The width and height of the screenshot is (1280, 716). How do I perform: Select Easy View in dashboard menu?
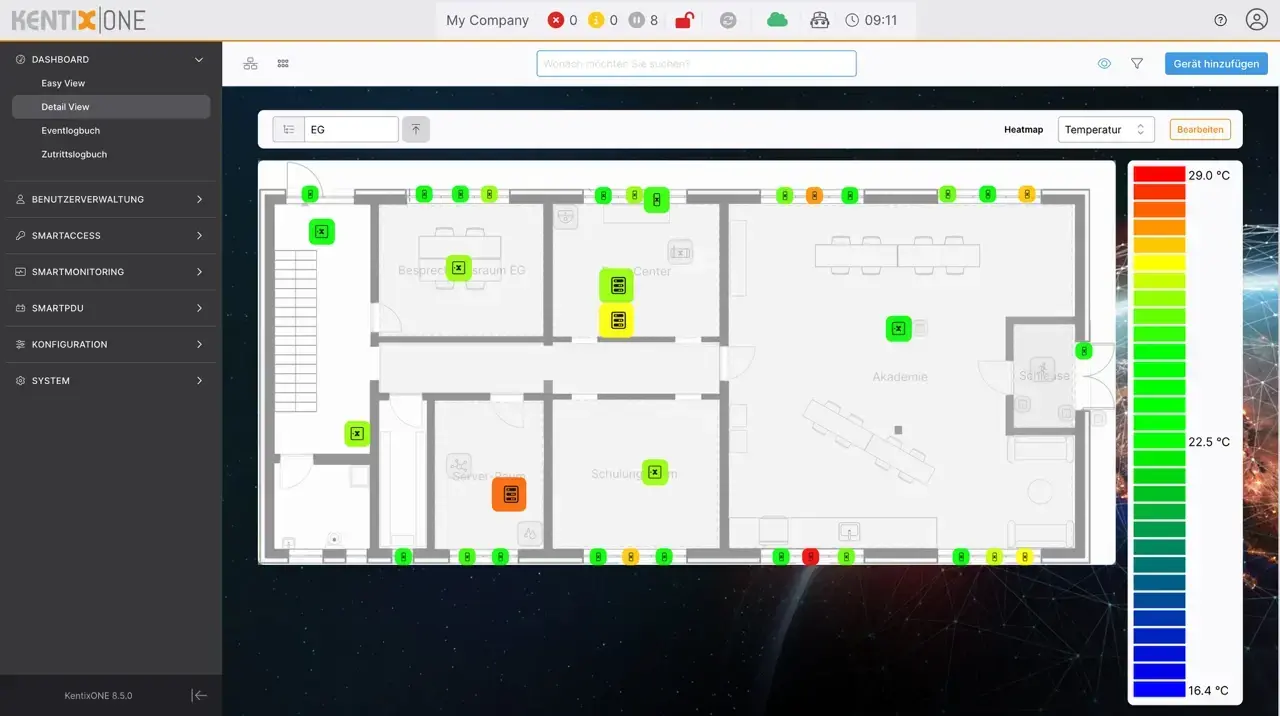coord(63,83)
